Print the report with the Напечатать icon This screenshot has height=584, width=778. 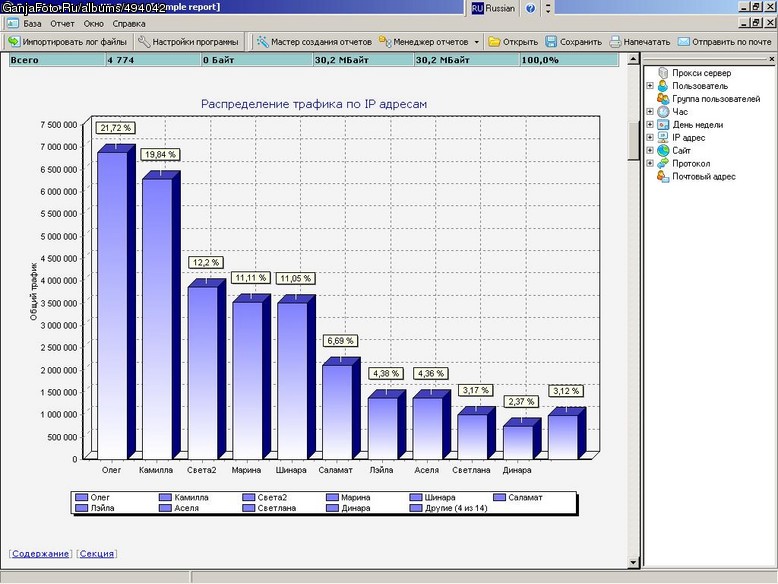pos(615,42)
